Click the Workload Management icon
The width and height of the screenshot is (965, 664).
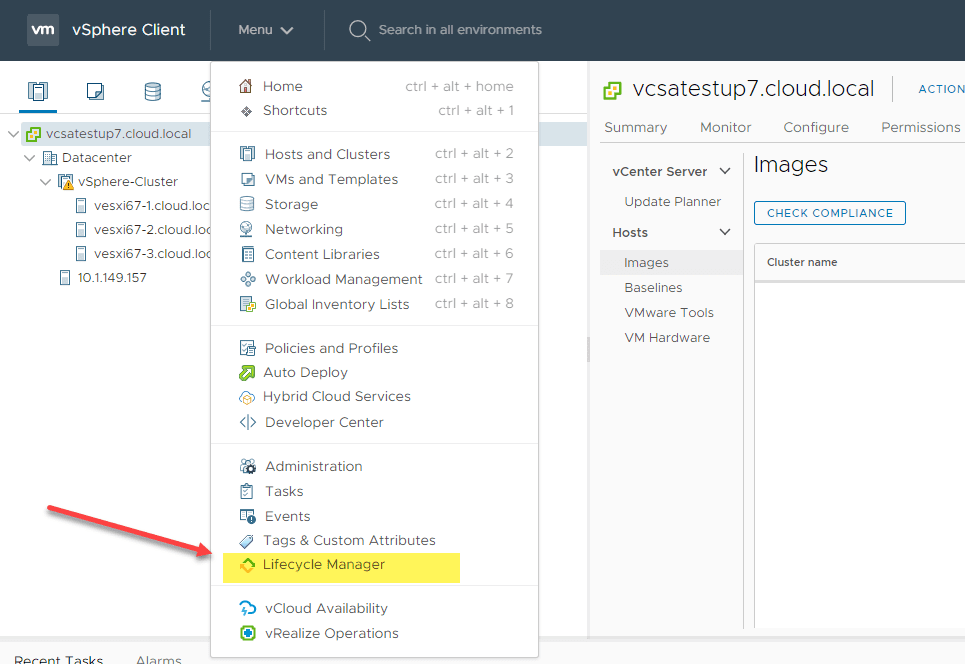(x=247, y=279)
